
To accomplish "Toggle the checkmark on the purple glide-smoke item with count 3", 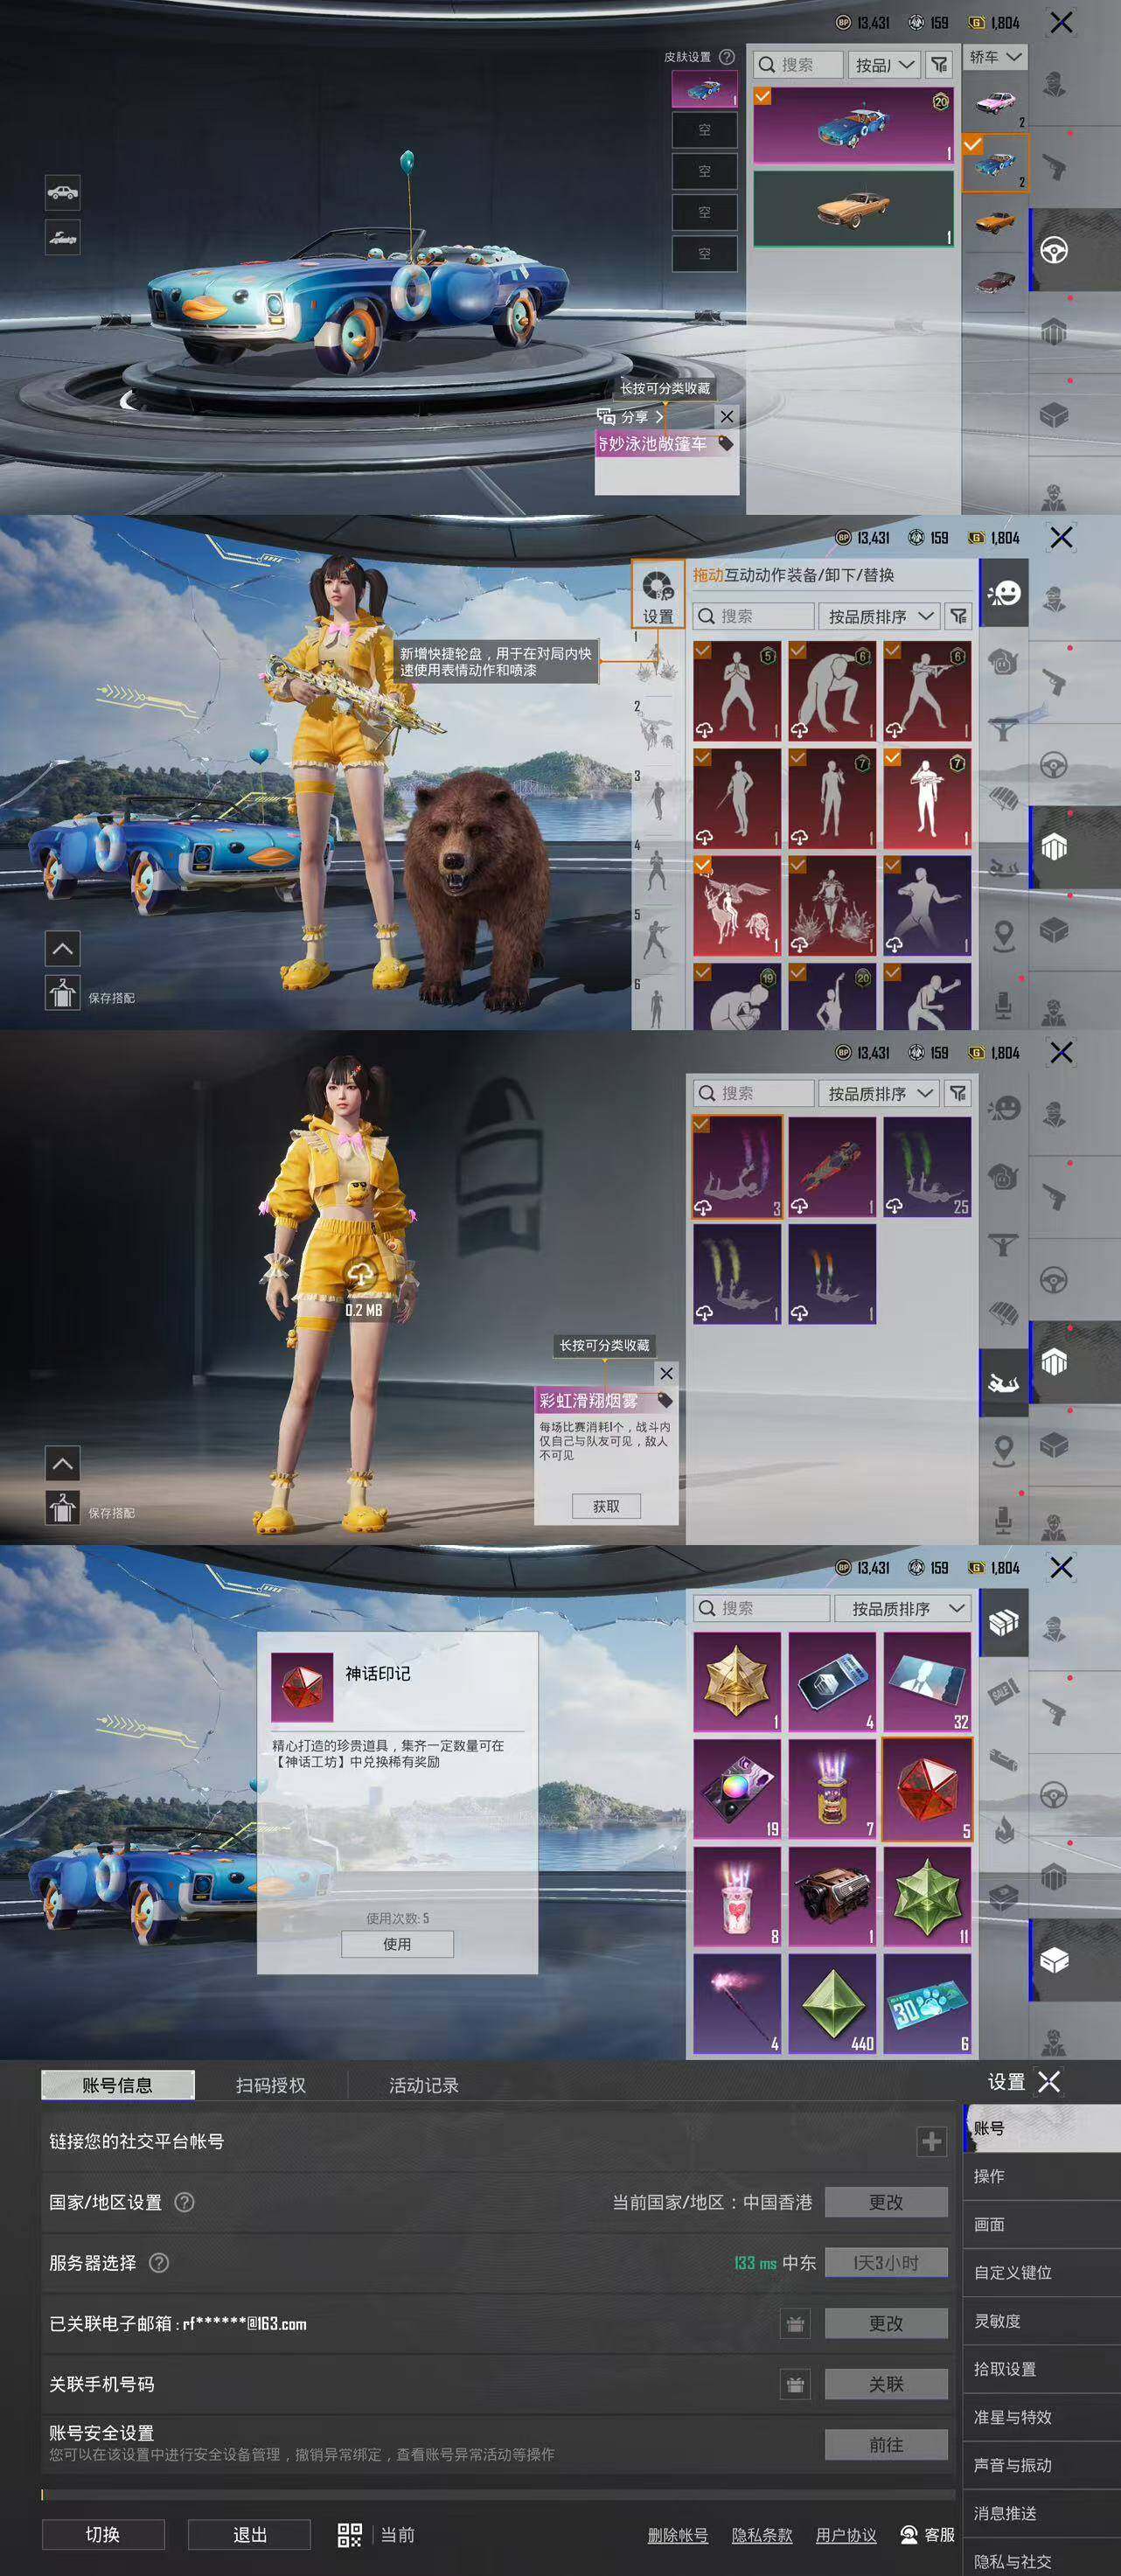I will pyautogui.click(x=701, y=1125).
